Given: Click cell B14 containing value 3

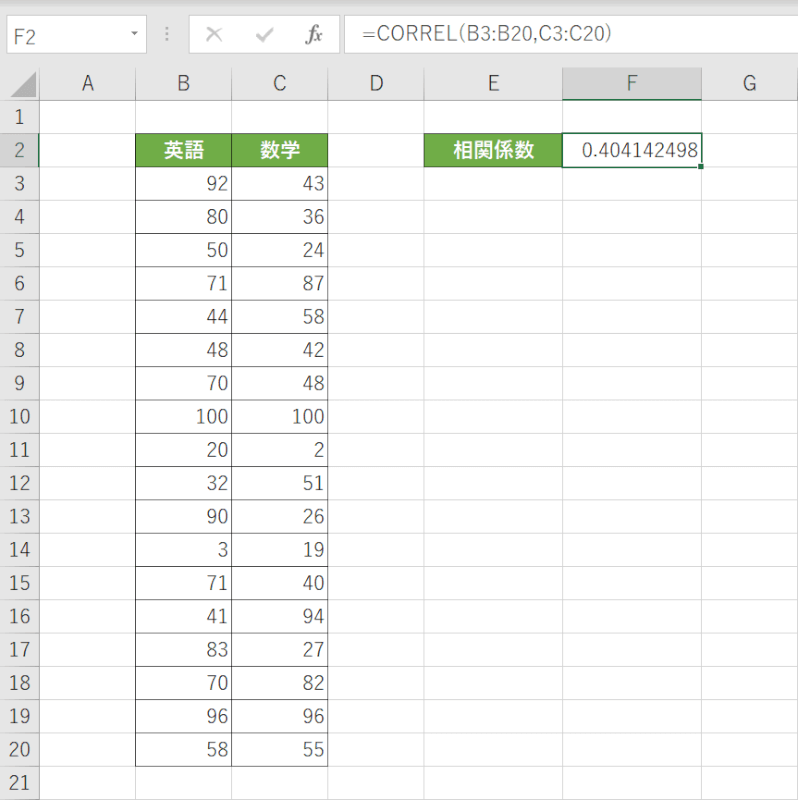Looking at the screenshot, I should pyautogui.click(x=183, y=550).
